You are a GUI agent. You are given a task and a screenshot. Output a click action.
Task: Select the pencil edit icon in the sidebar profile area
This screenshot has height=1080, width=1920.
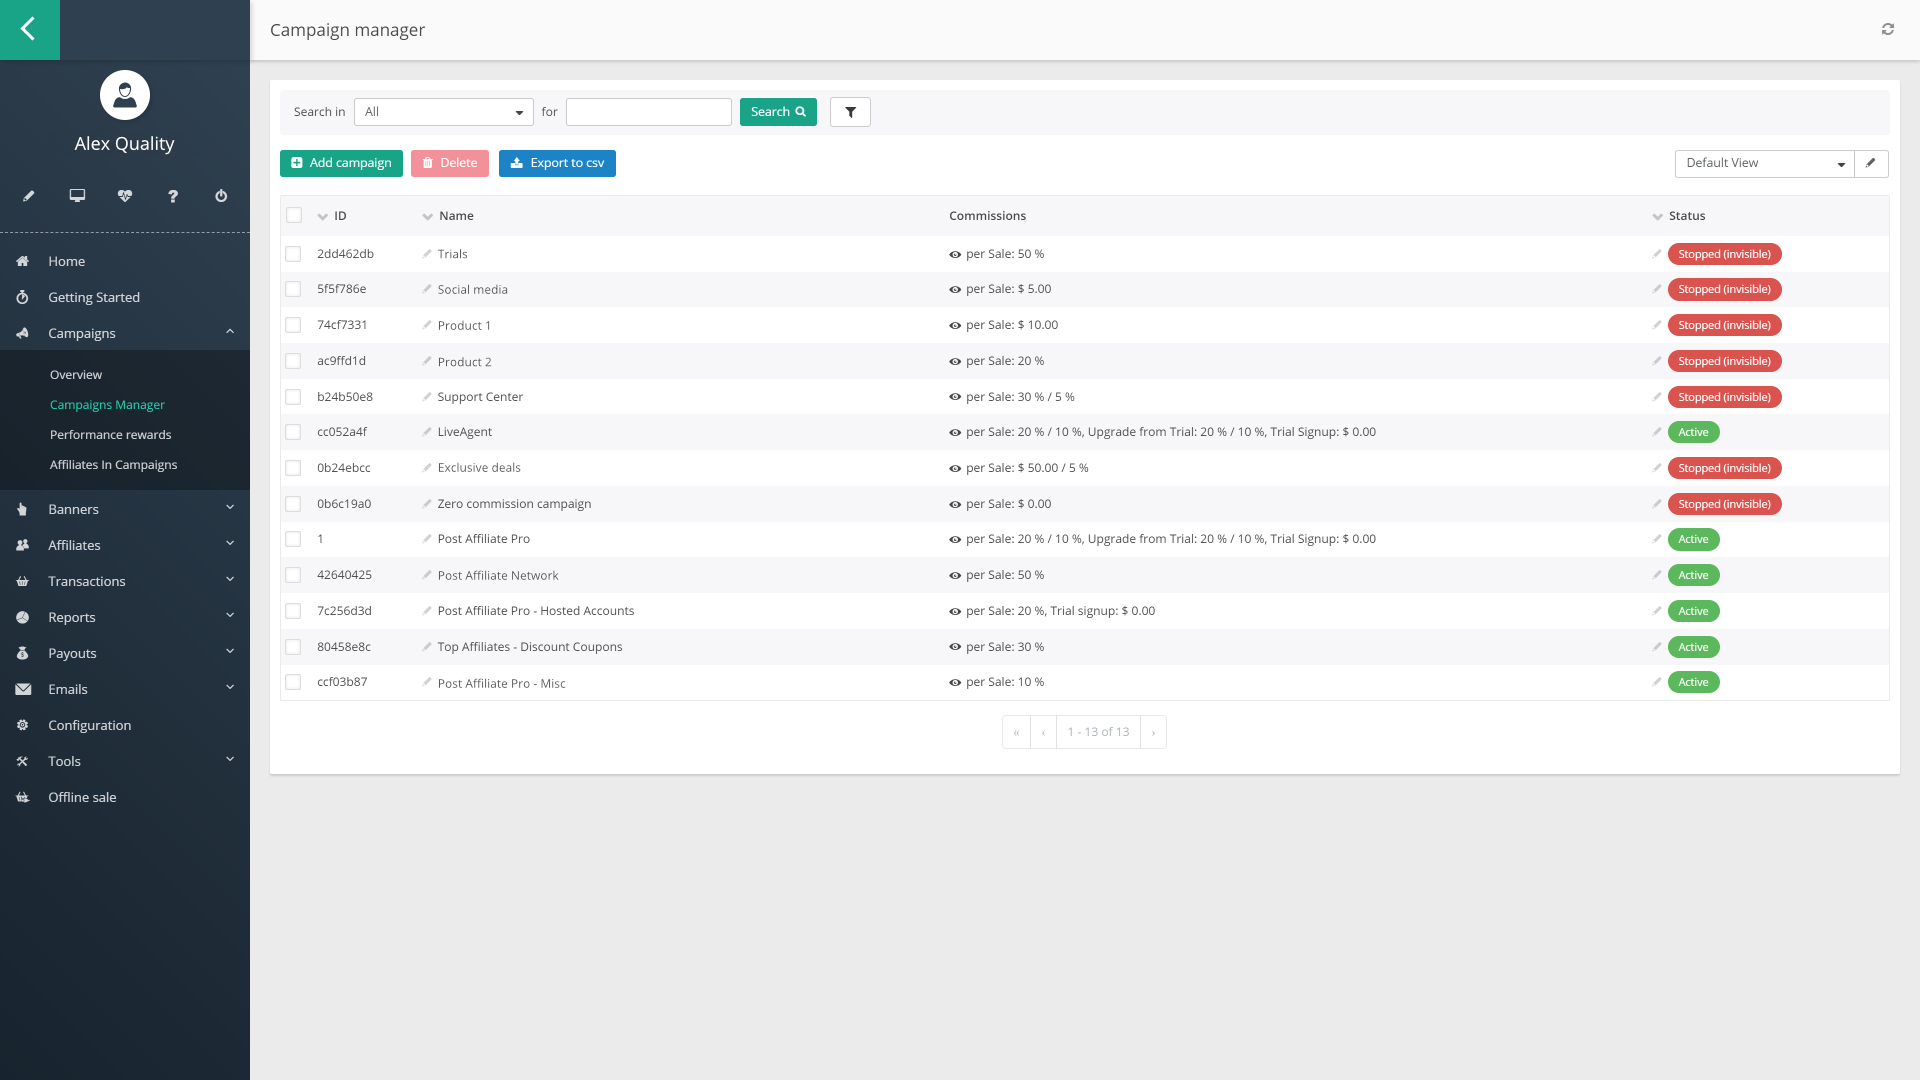pyautogui.click(x=28, y=196)
